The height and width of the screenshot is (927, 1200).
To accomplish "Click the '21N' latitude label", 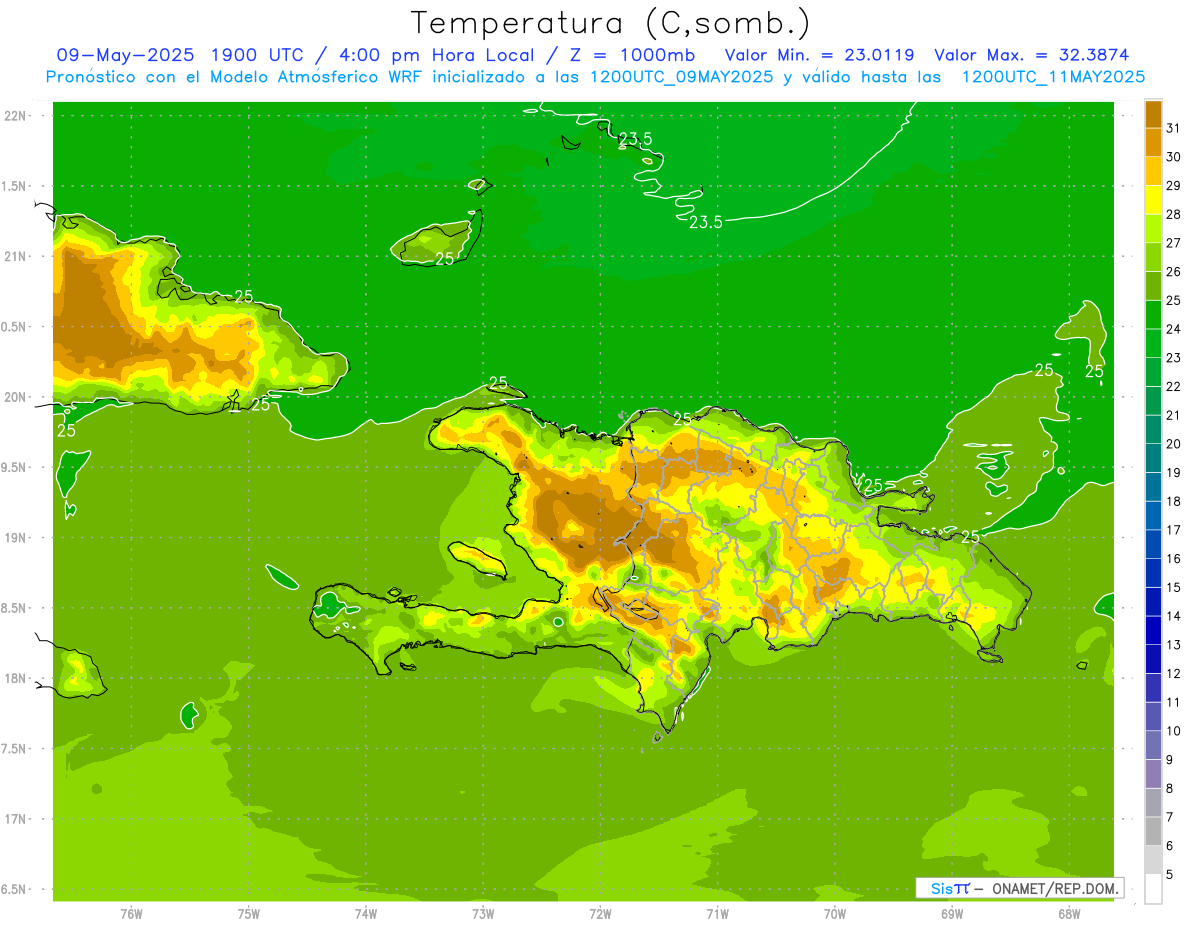I will (x=15, y=256).
